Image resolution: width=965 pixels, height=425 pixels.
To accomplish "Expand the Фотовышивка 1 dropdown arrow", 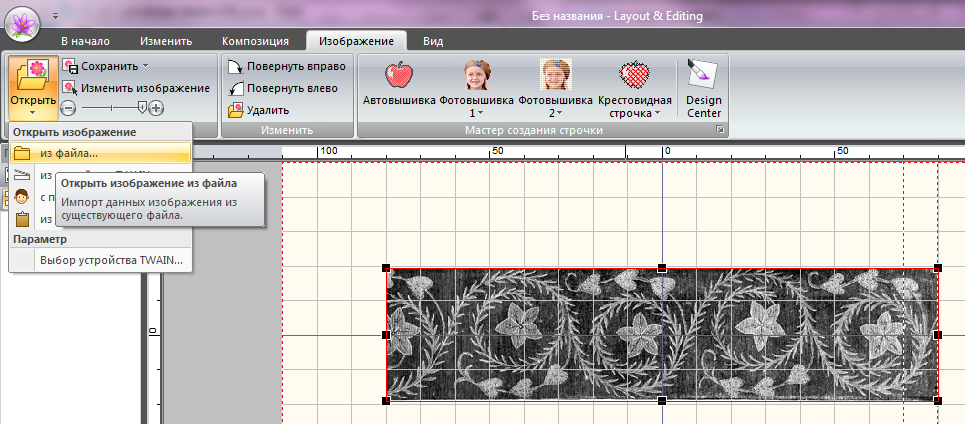I will pos(481,113).
